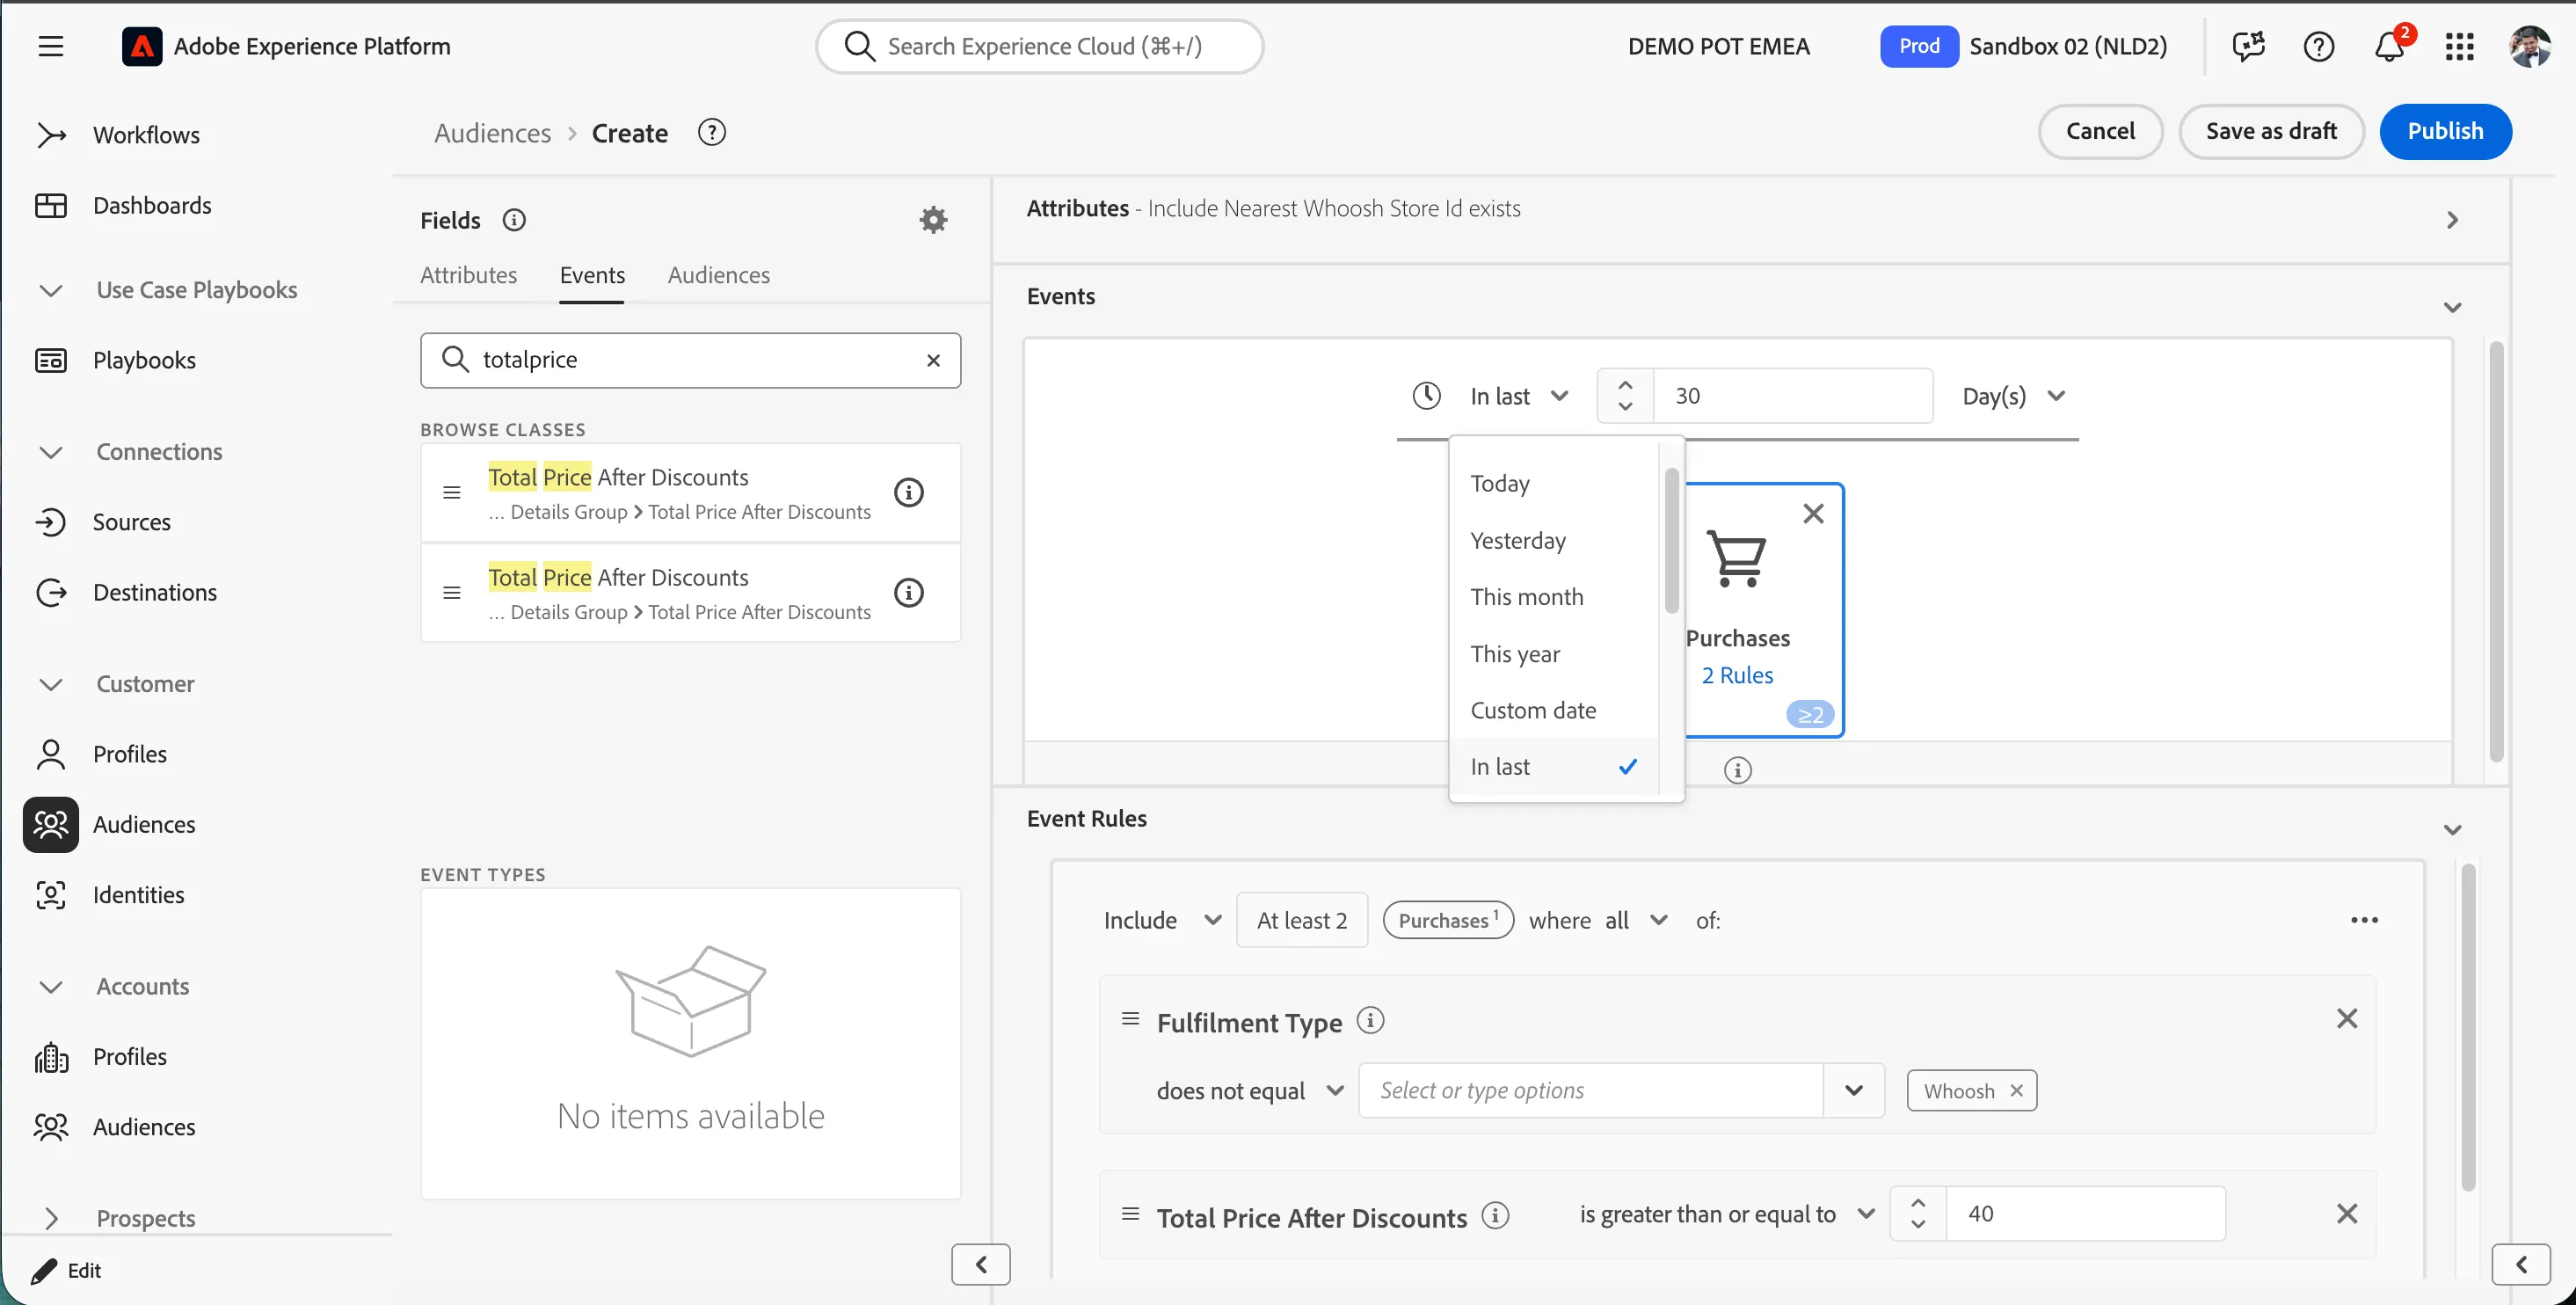
Task: Switch to the Attributes tab
Action: (x=468, y=275)
